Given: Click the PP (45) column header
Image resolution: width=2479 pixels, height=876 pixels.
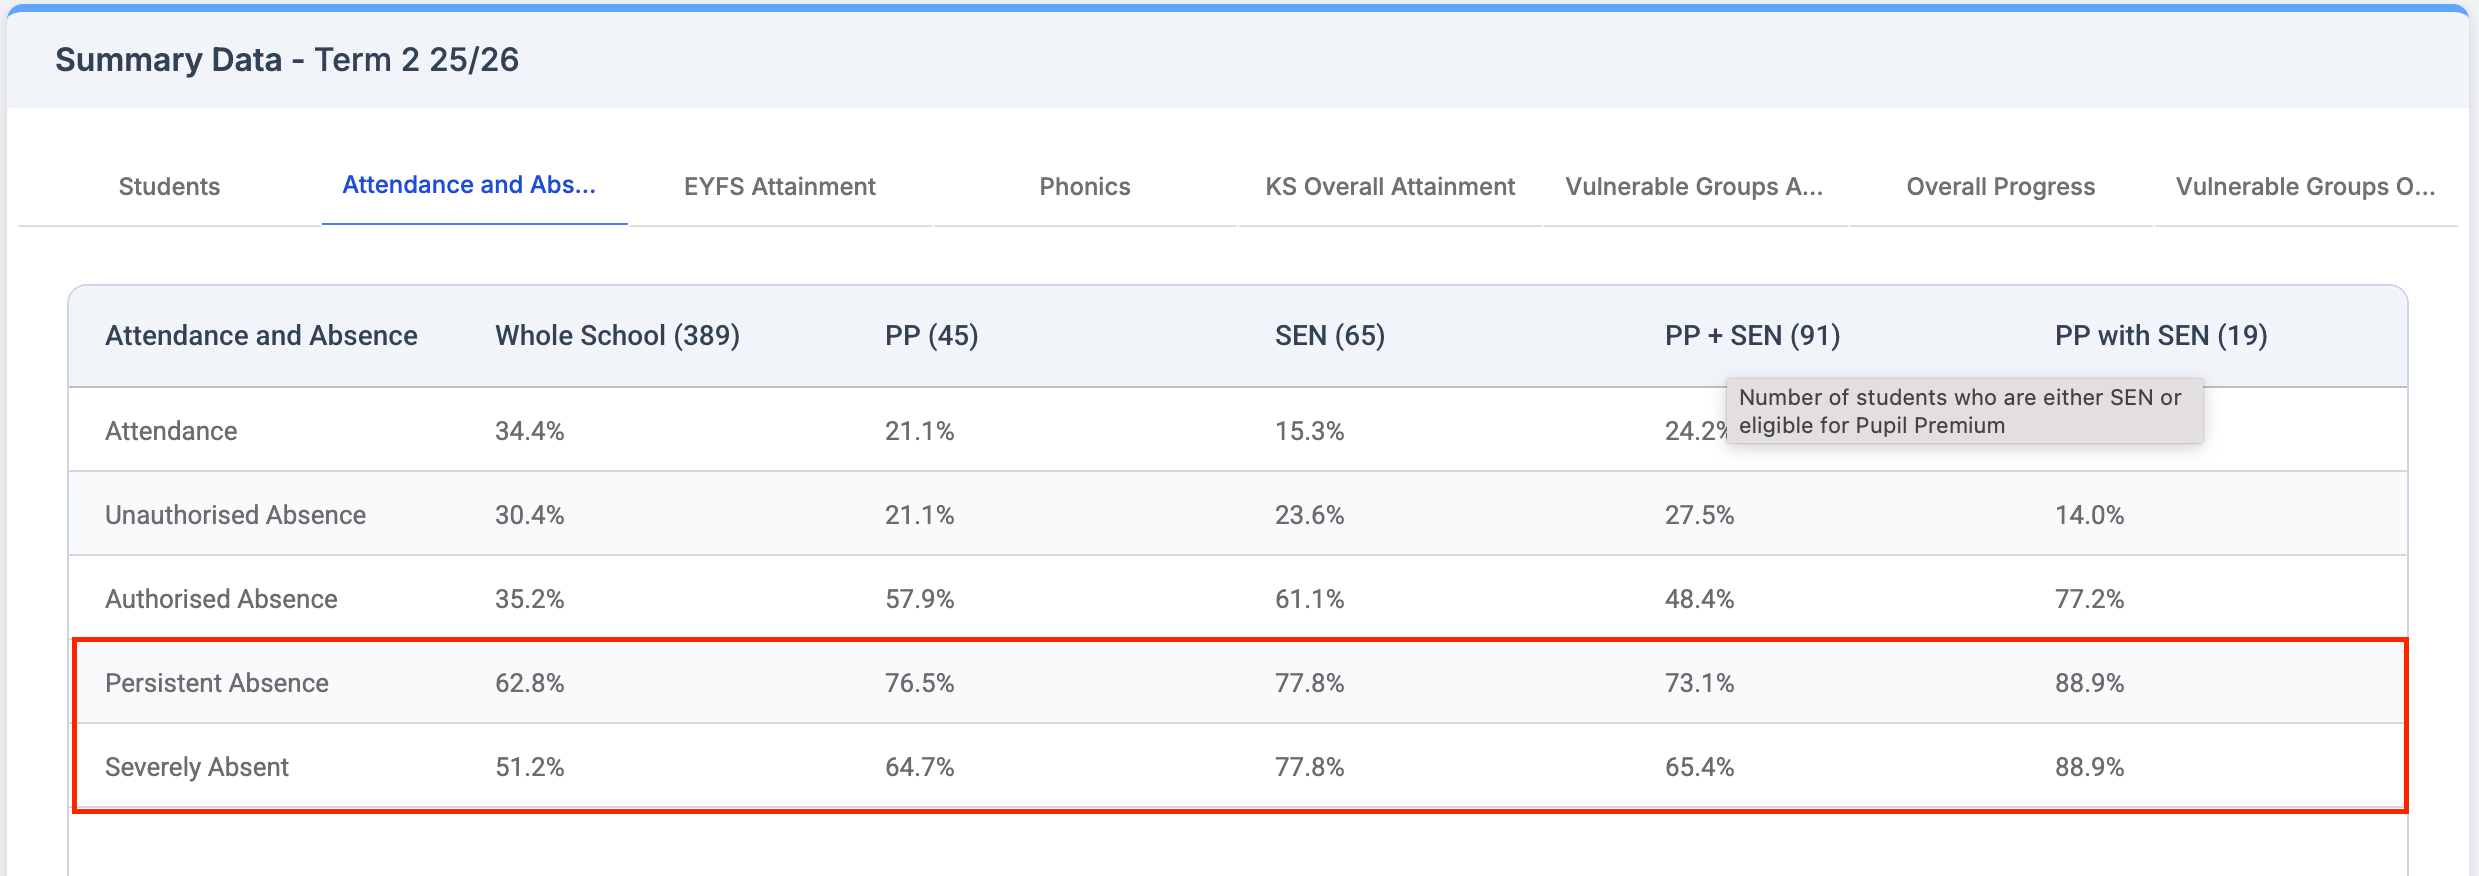Looking at the screenshot, I should (x=931, y=336).
